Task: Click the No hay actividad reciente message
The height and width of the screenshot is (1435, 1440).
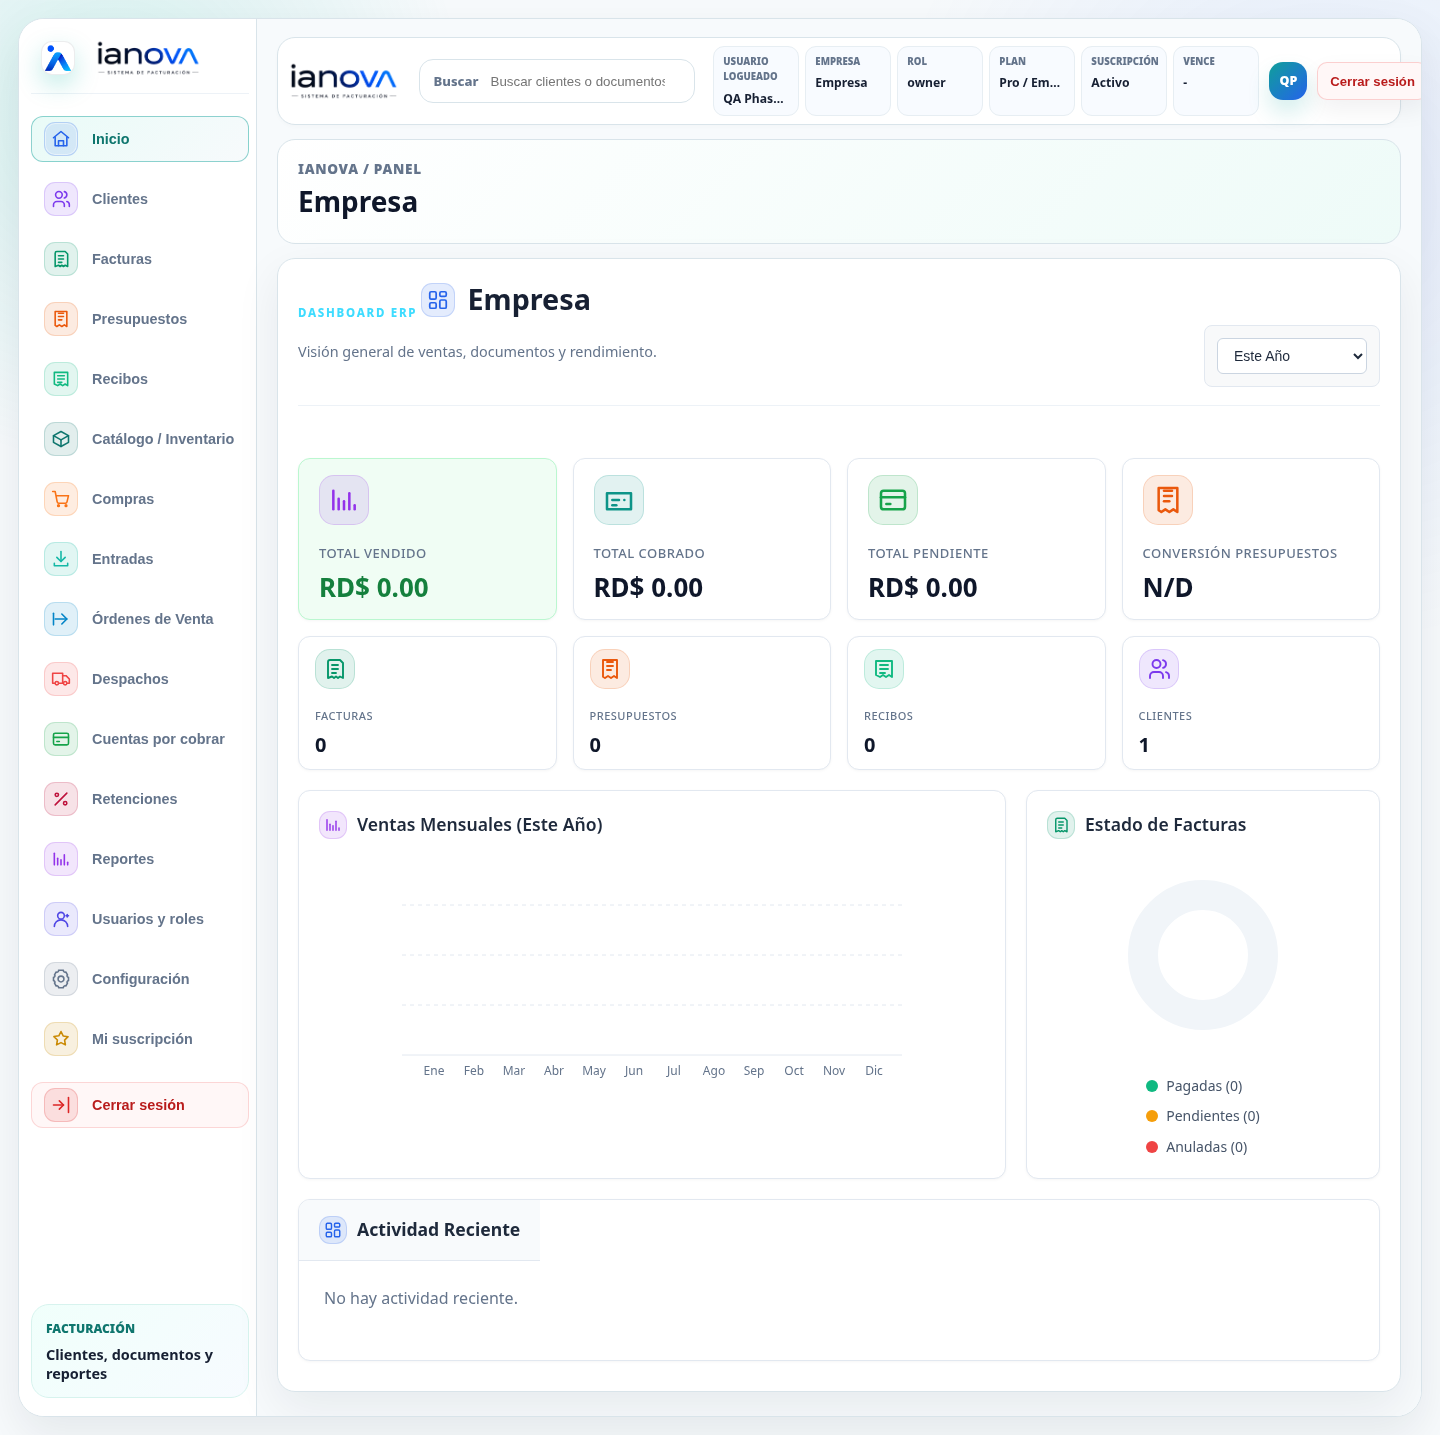Action: [x=421, y=1298]
